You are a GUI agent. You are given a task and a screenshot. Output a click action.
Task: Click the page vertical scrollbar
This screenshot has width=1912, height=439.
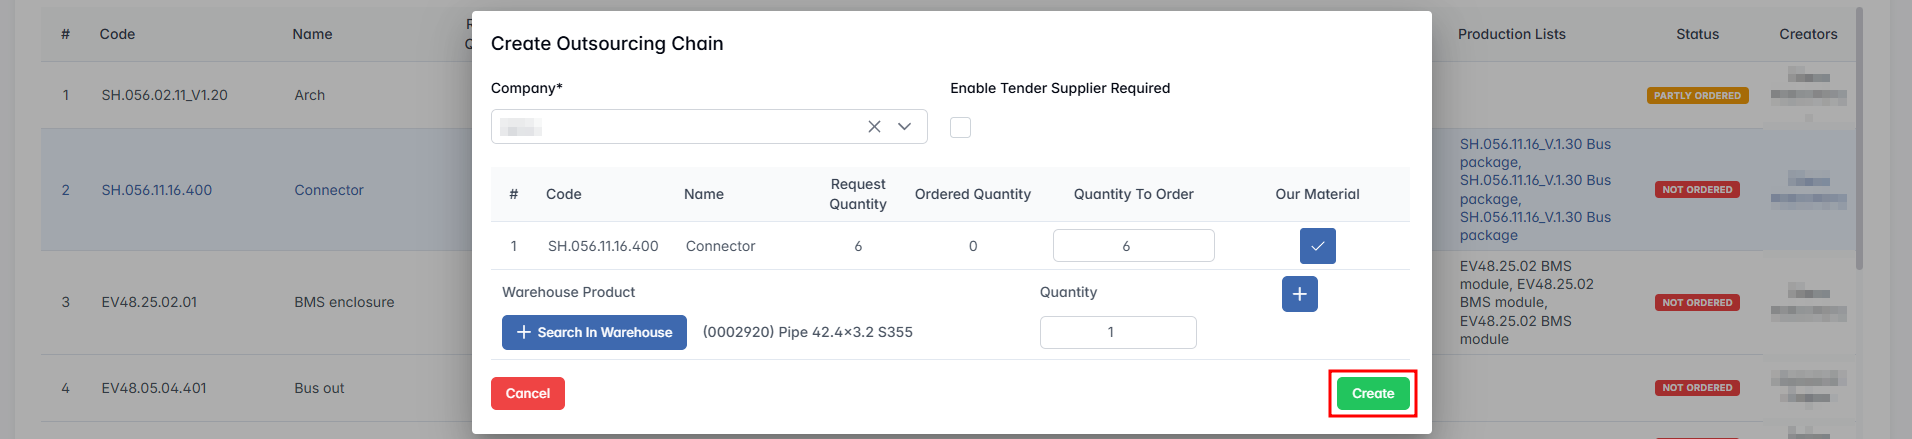1859,140
